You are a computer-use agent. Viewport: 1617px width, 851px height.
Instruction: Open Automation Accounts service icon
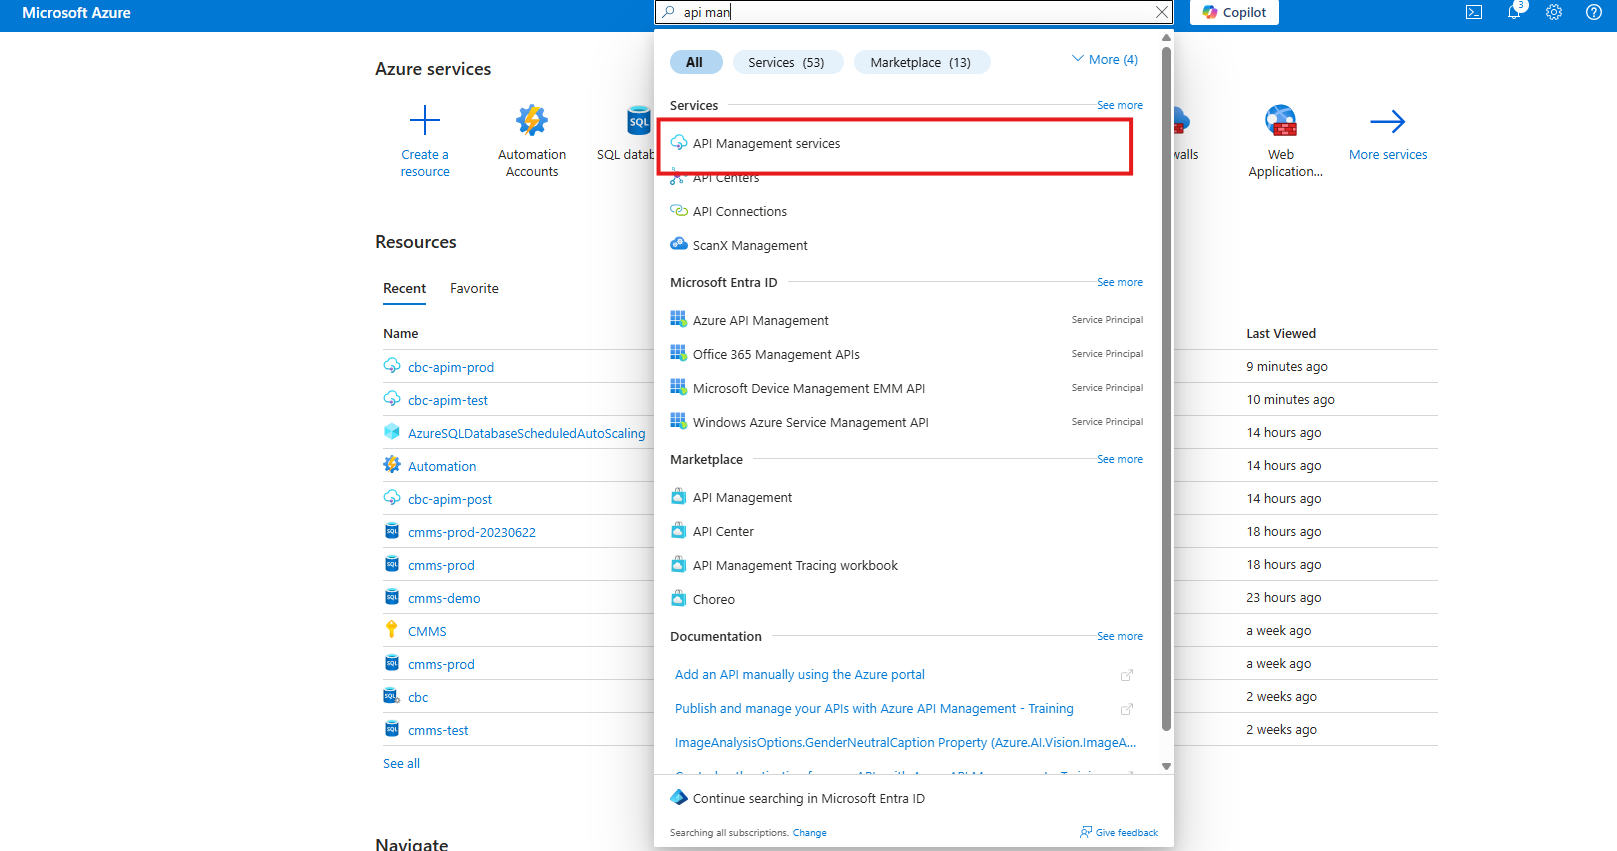(x=532, y=121)
